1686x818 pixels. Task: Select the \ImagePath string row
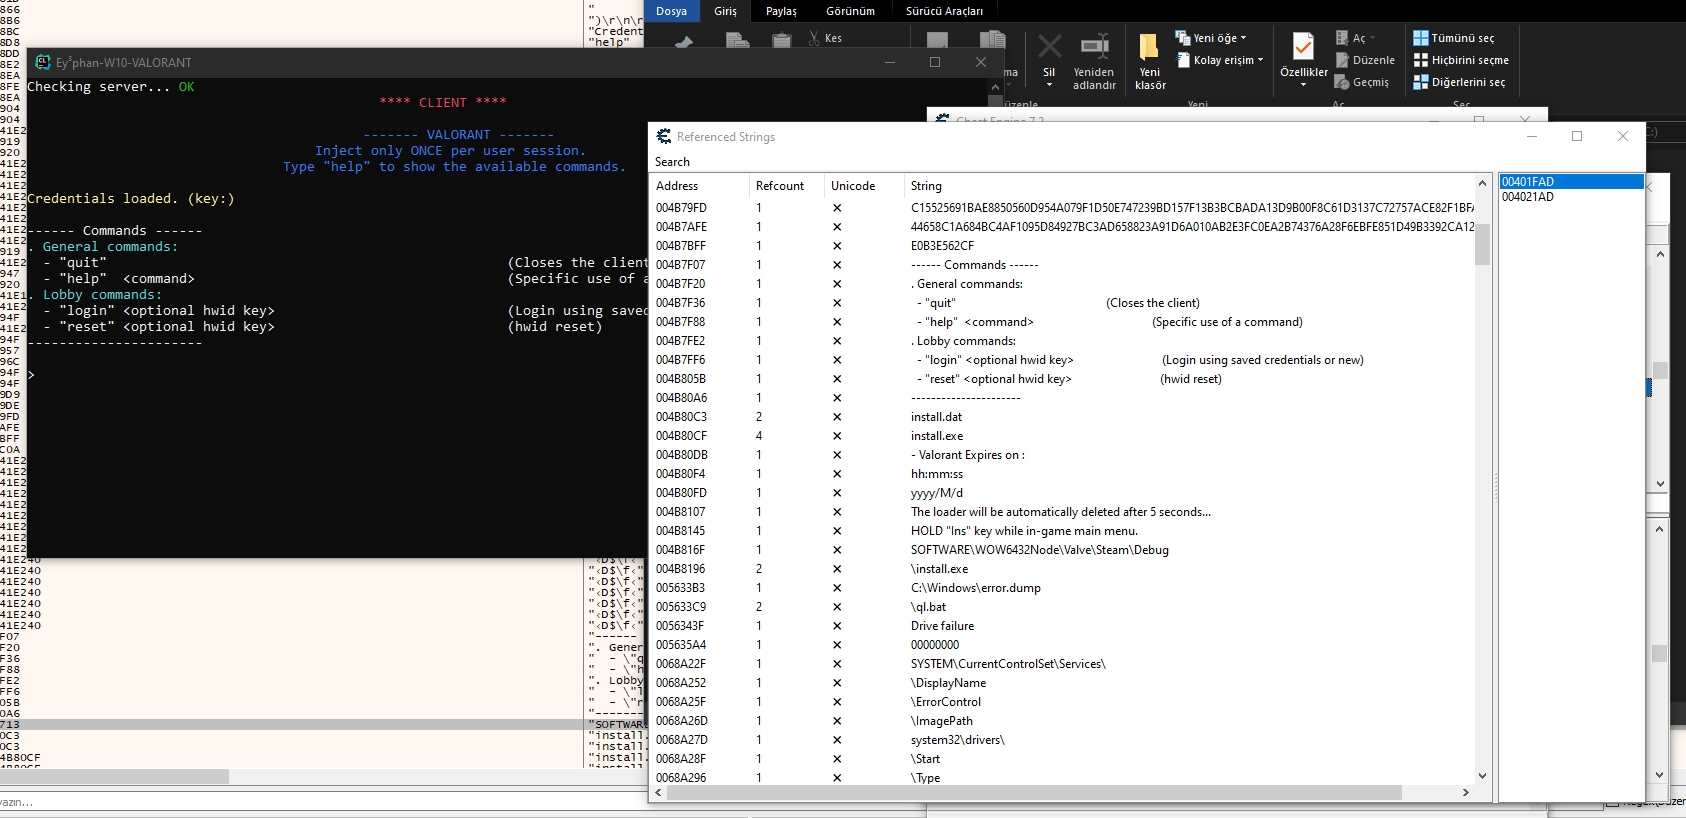click(x=1063, y=721)
